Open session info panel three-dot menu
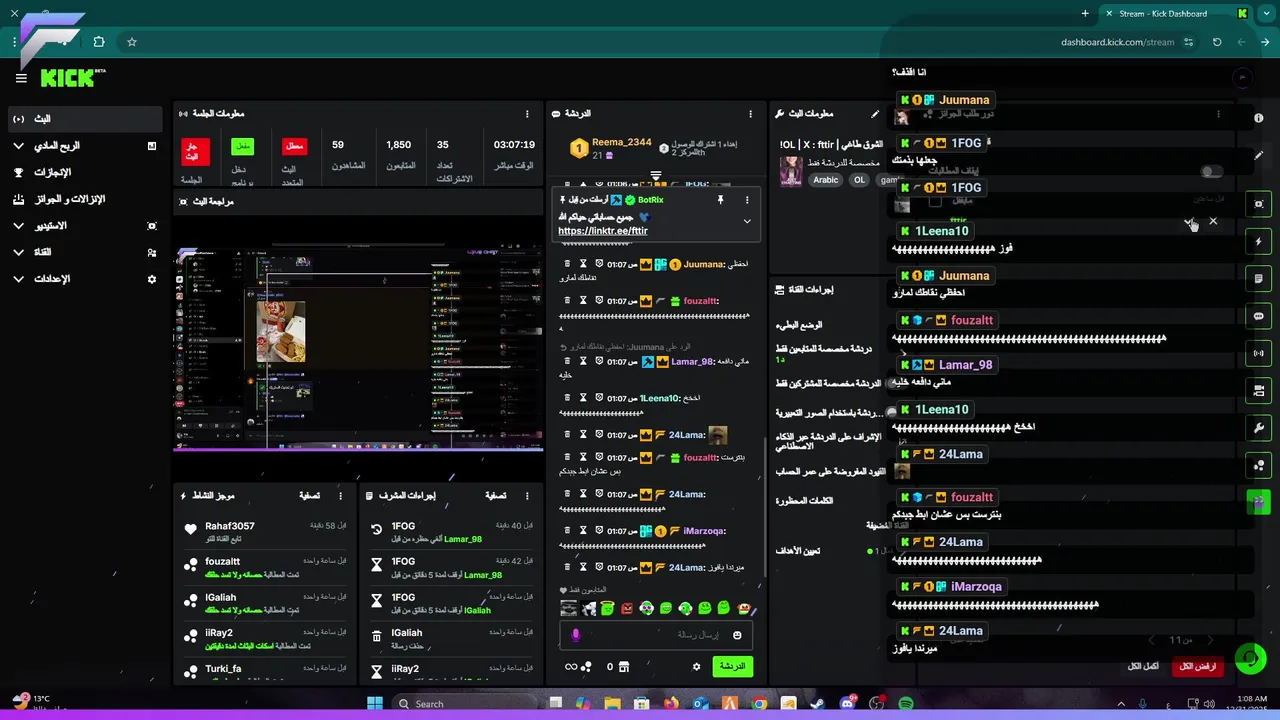This screenshot has width=1280, height=720. point(527,114)
